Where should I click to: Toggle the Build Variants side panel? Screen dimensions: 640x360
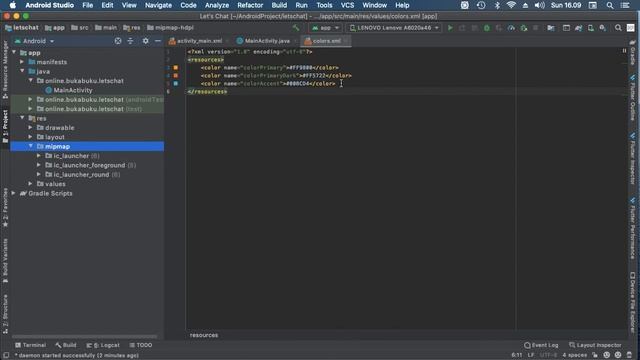5,261
